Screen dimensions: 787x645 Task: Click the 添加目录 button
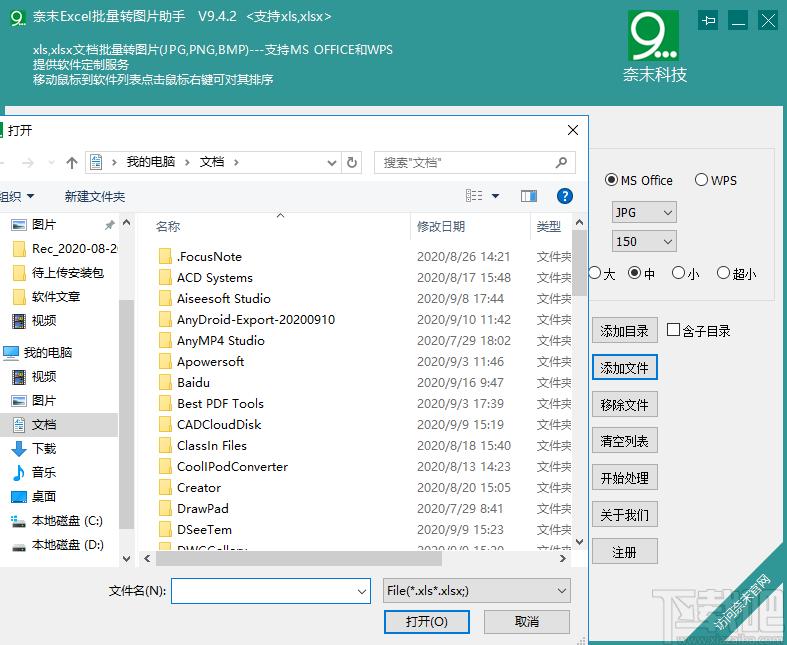[624, 331]
